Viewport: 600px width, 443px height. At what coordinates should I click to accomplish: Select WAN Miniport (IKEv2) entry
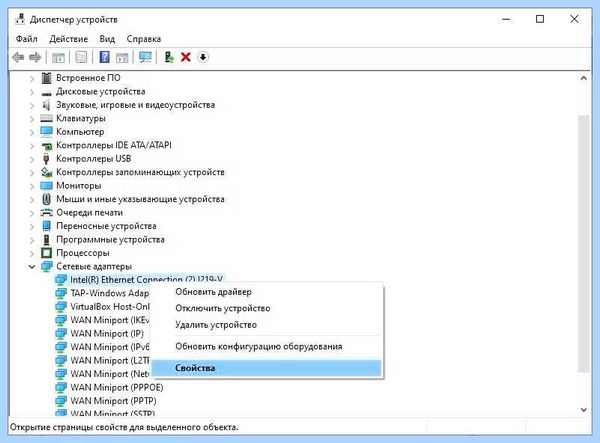point(110,320)
